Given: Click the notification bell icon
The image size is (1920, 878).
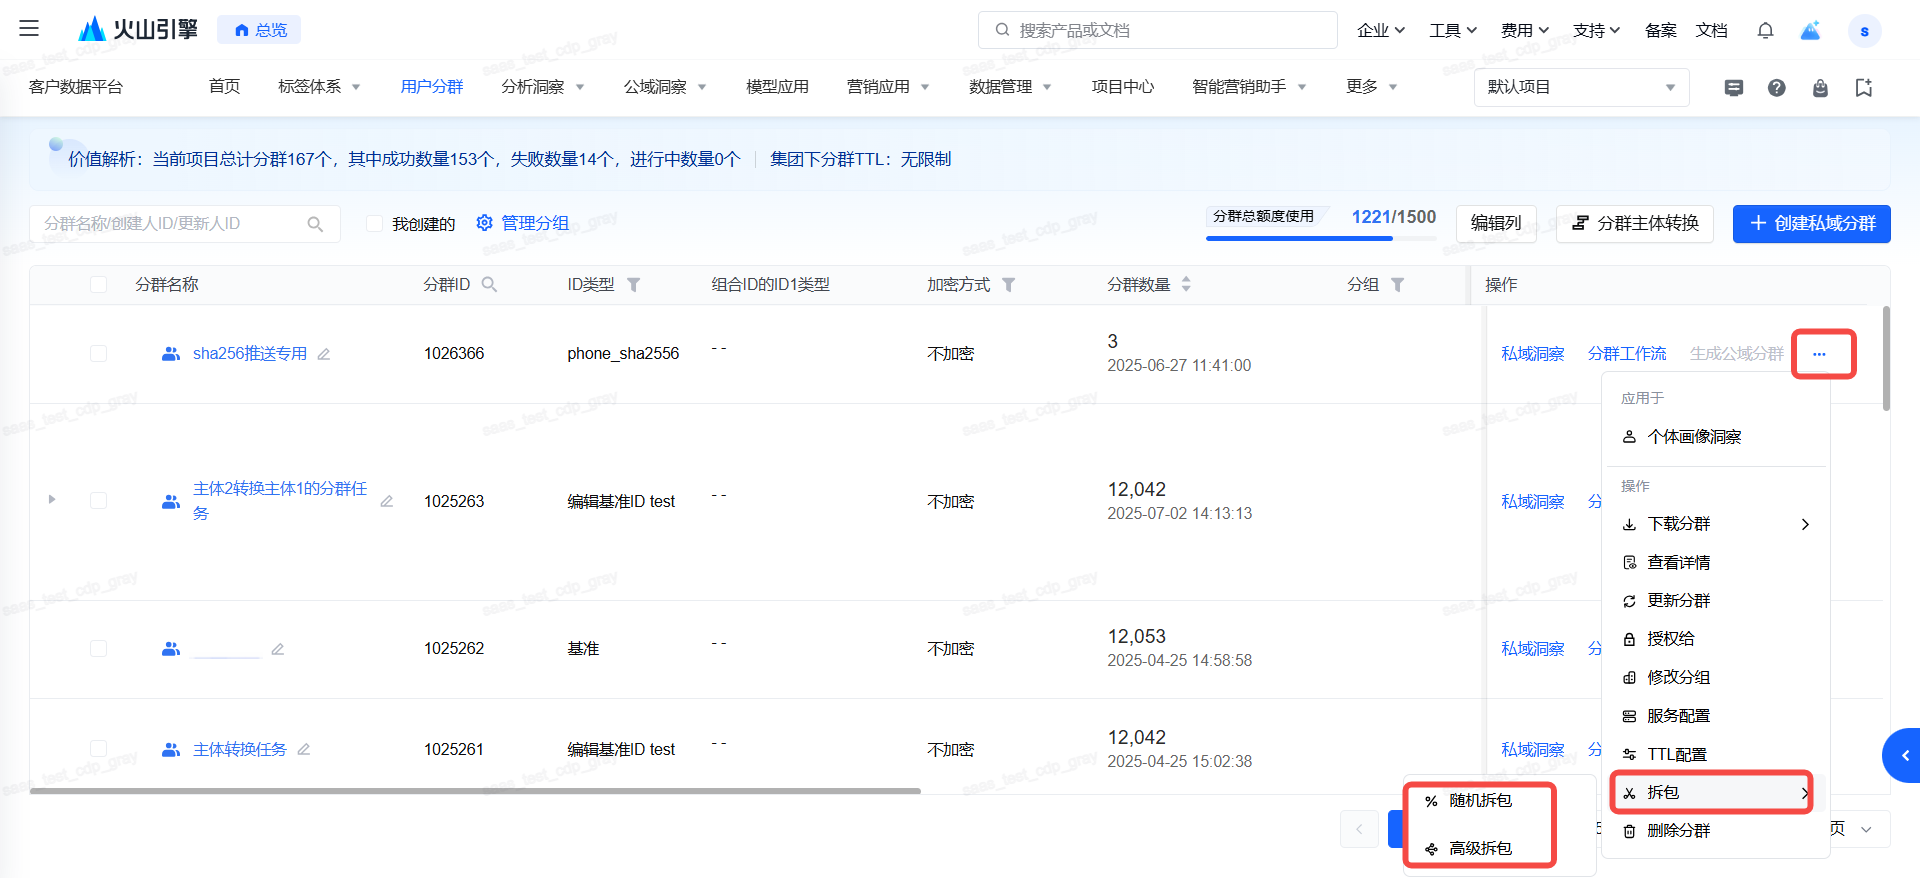Looking at the screenshot, I should [x=1765, y=31].
